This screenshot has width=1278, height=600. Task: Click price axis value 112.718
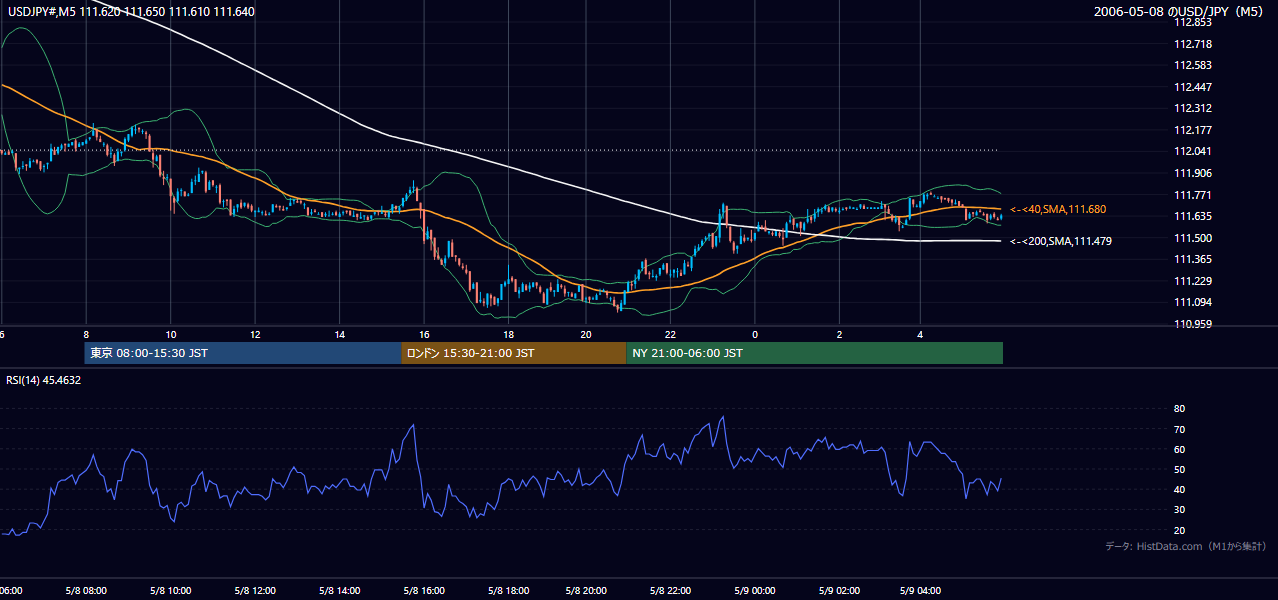[x=1192, y=44]
